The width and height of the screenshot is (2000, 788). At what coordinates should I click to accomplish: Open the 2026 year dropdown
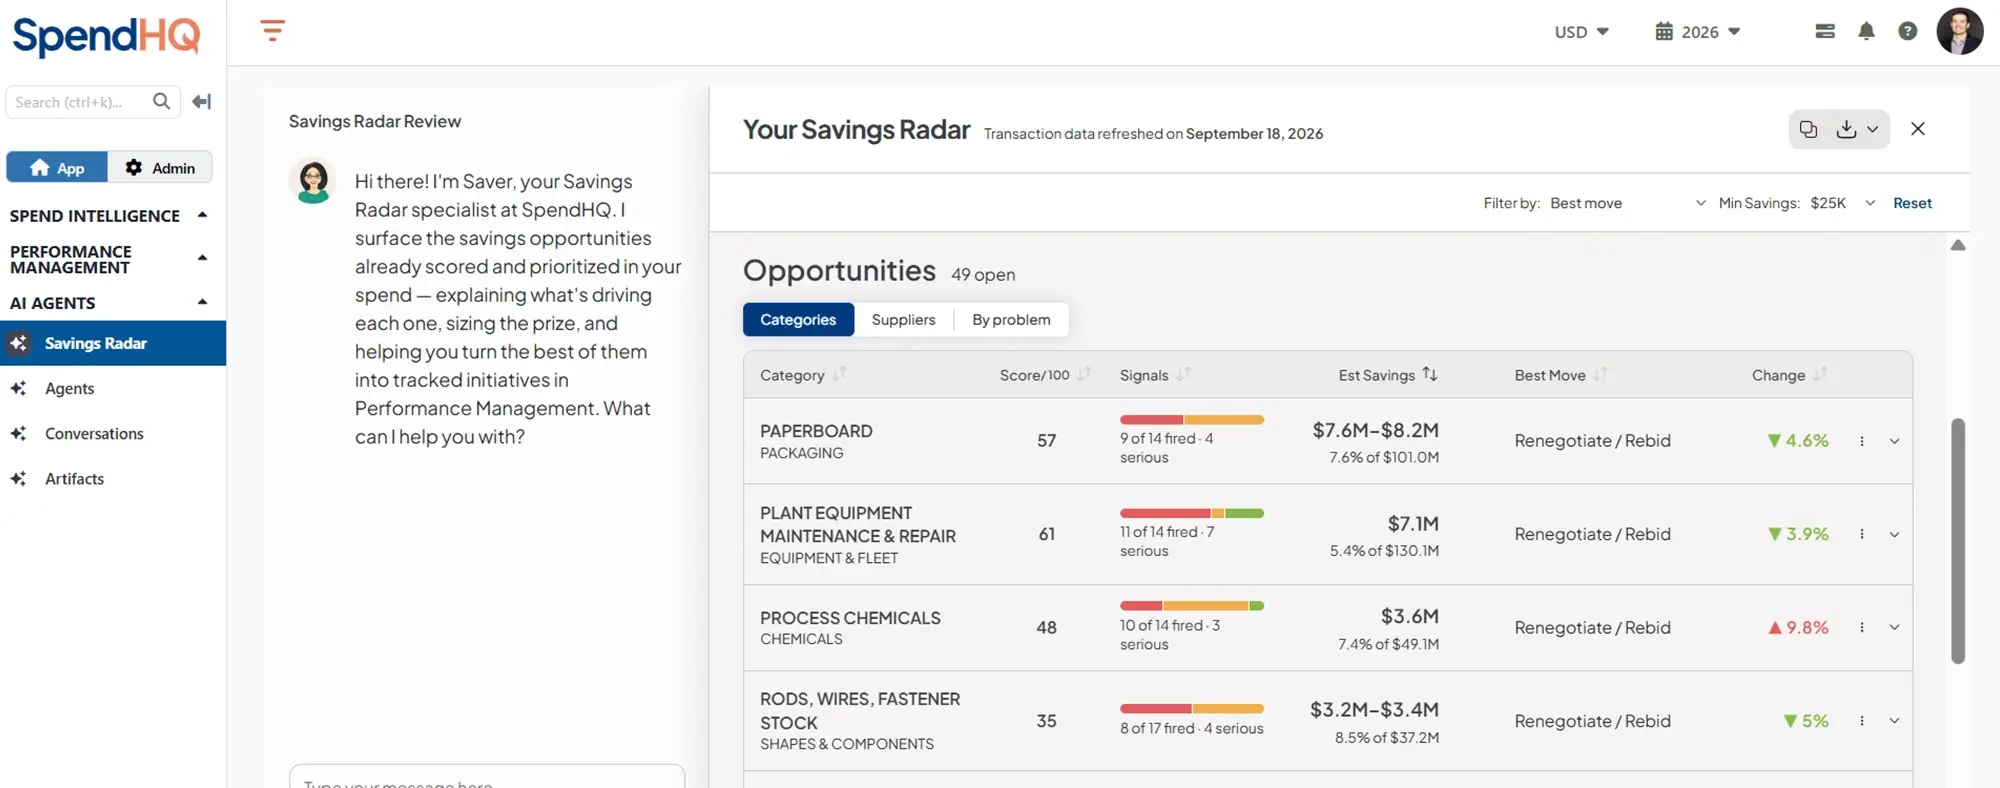tap(1698, 32)
